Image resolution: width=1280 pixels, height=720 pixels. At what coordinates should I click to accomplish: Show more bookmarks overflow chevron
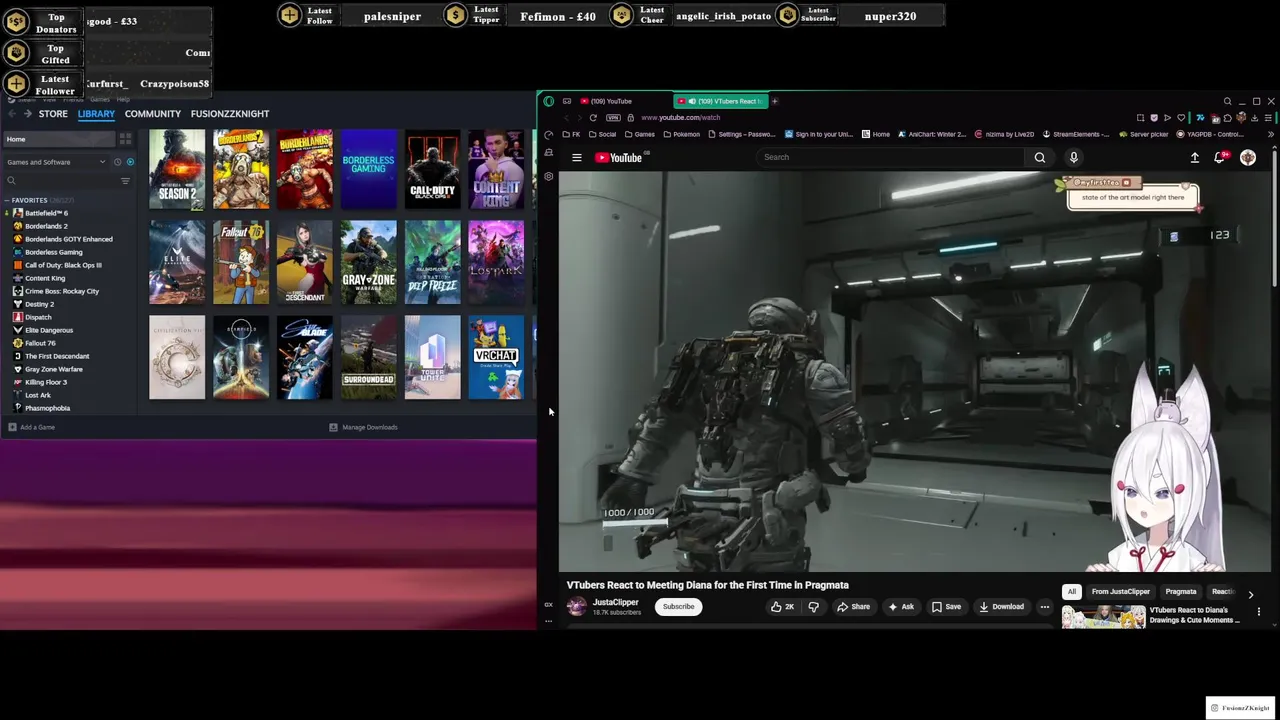(1271, 134)
